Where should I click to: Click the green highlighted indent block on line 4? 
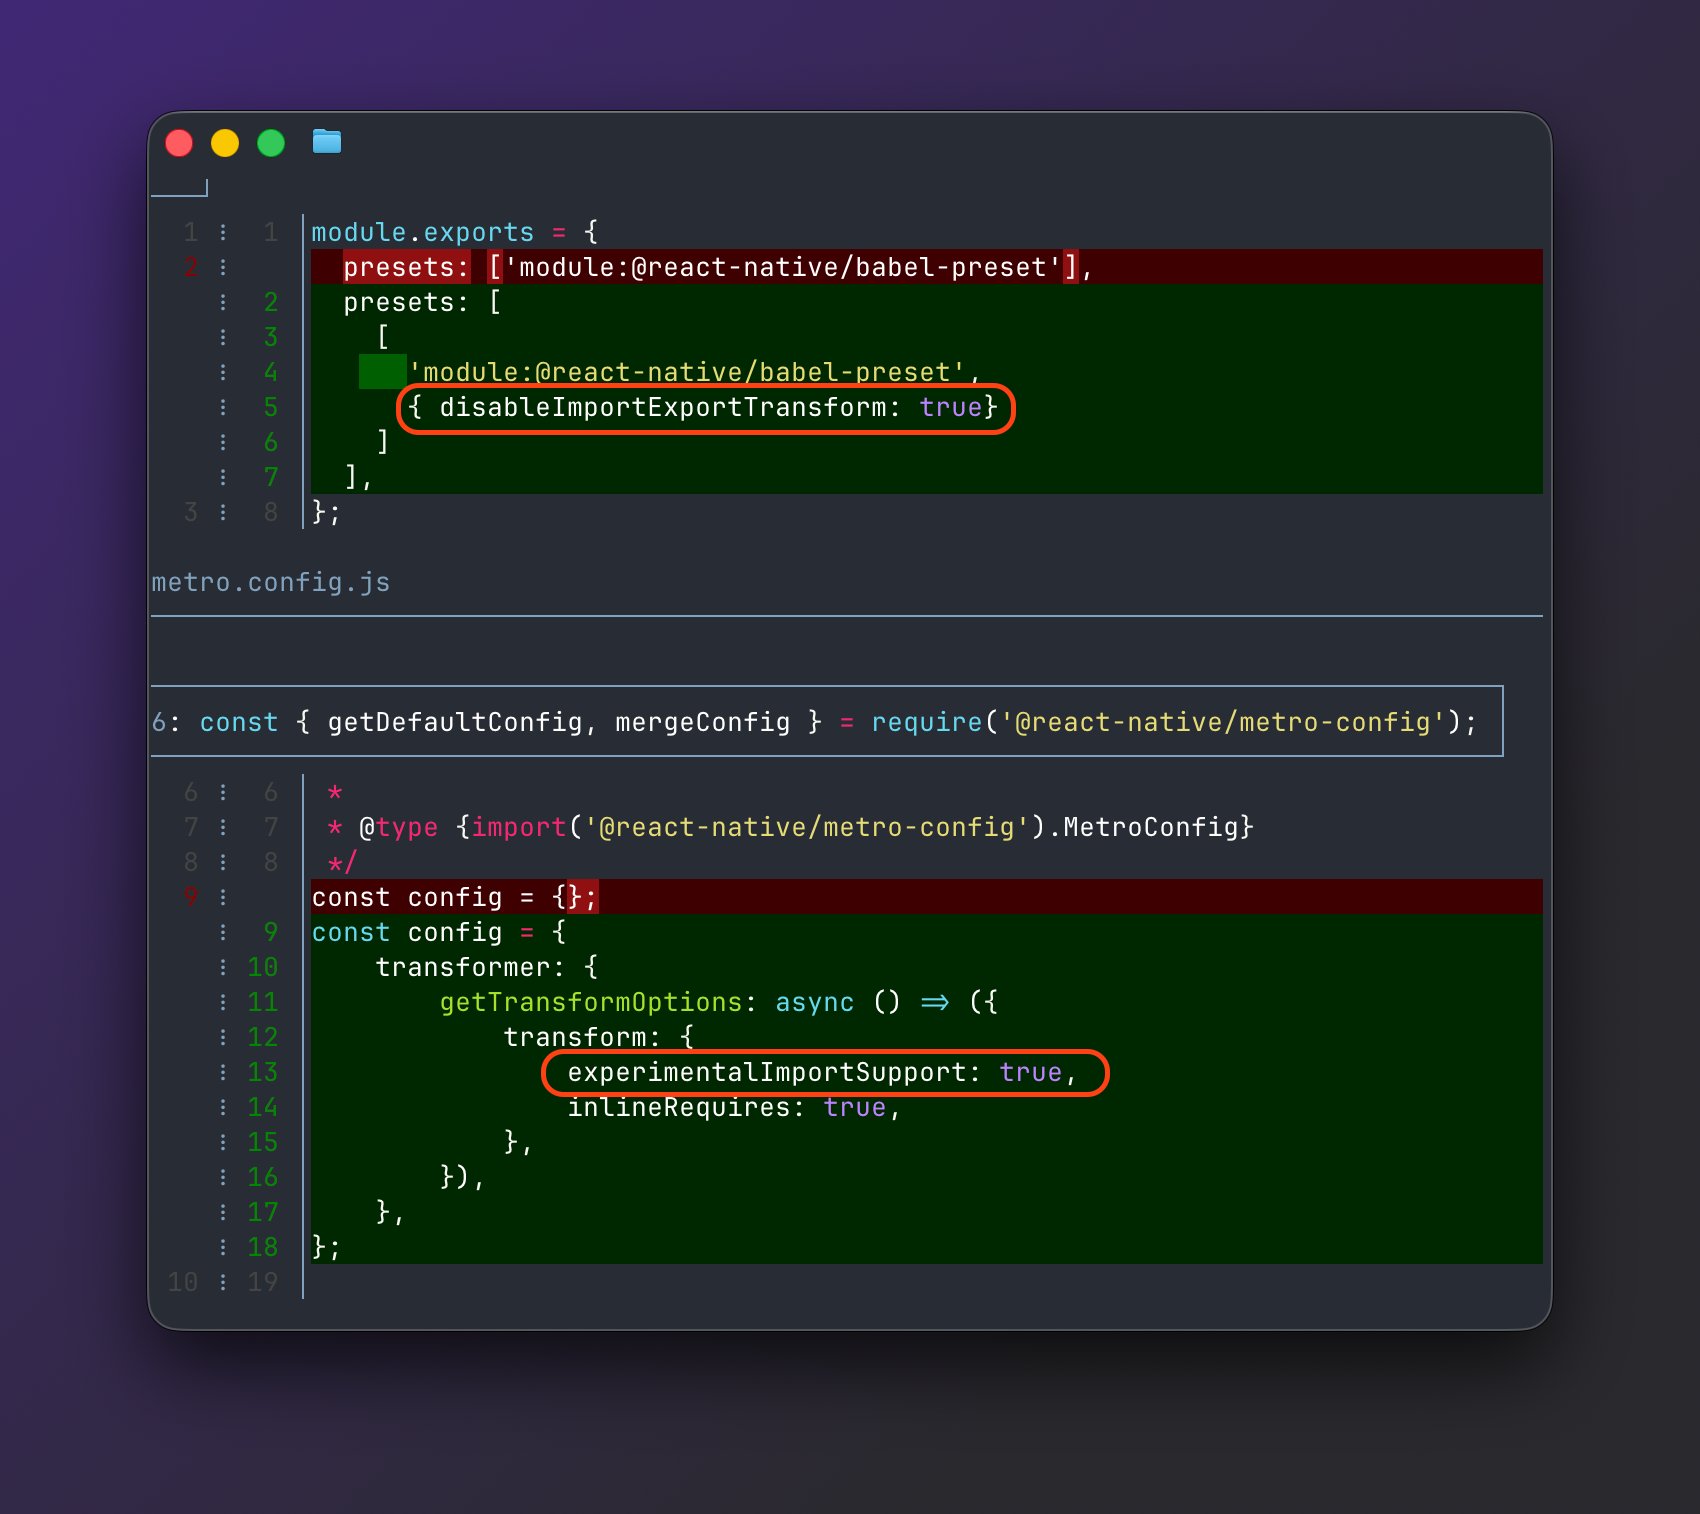pyautogui.click(x=383, y=371)
